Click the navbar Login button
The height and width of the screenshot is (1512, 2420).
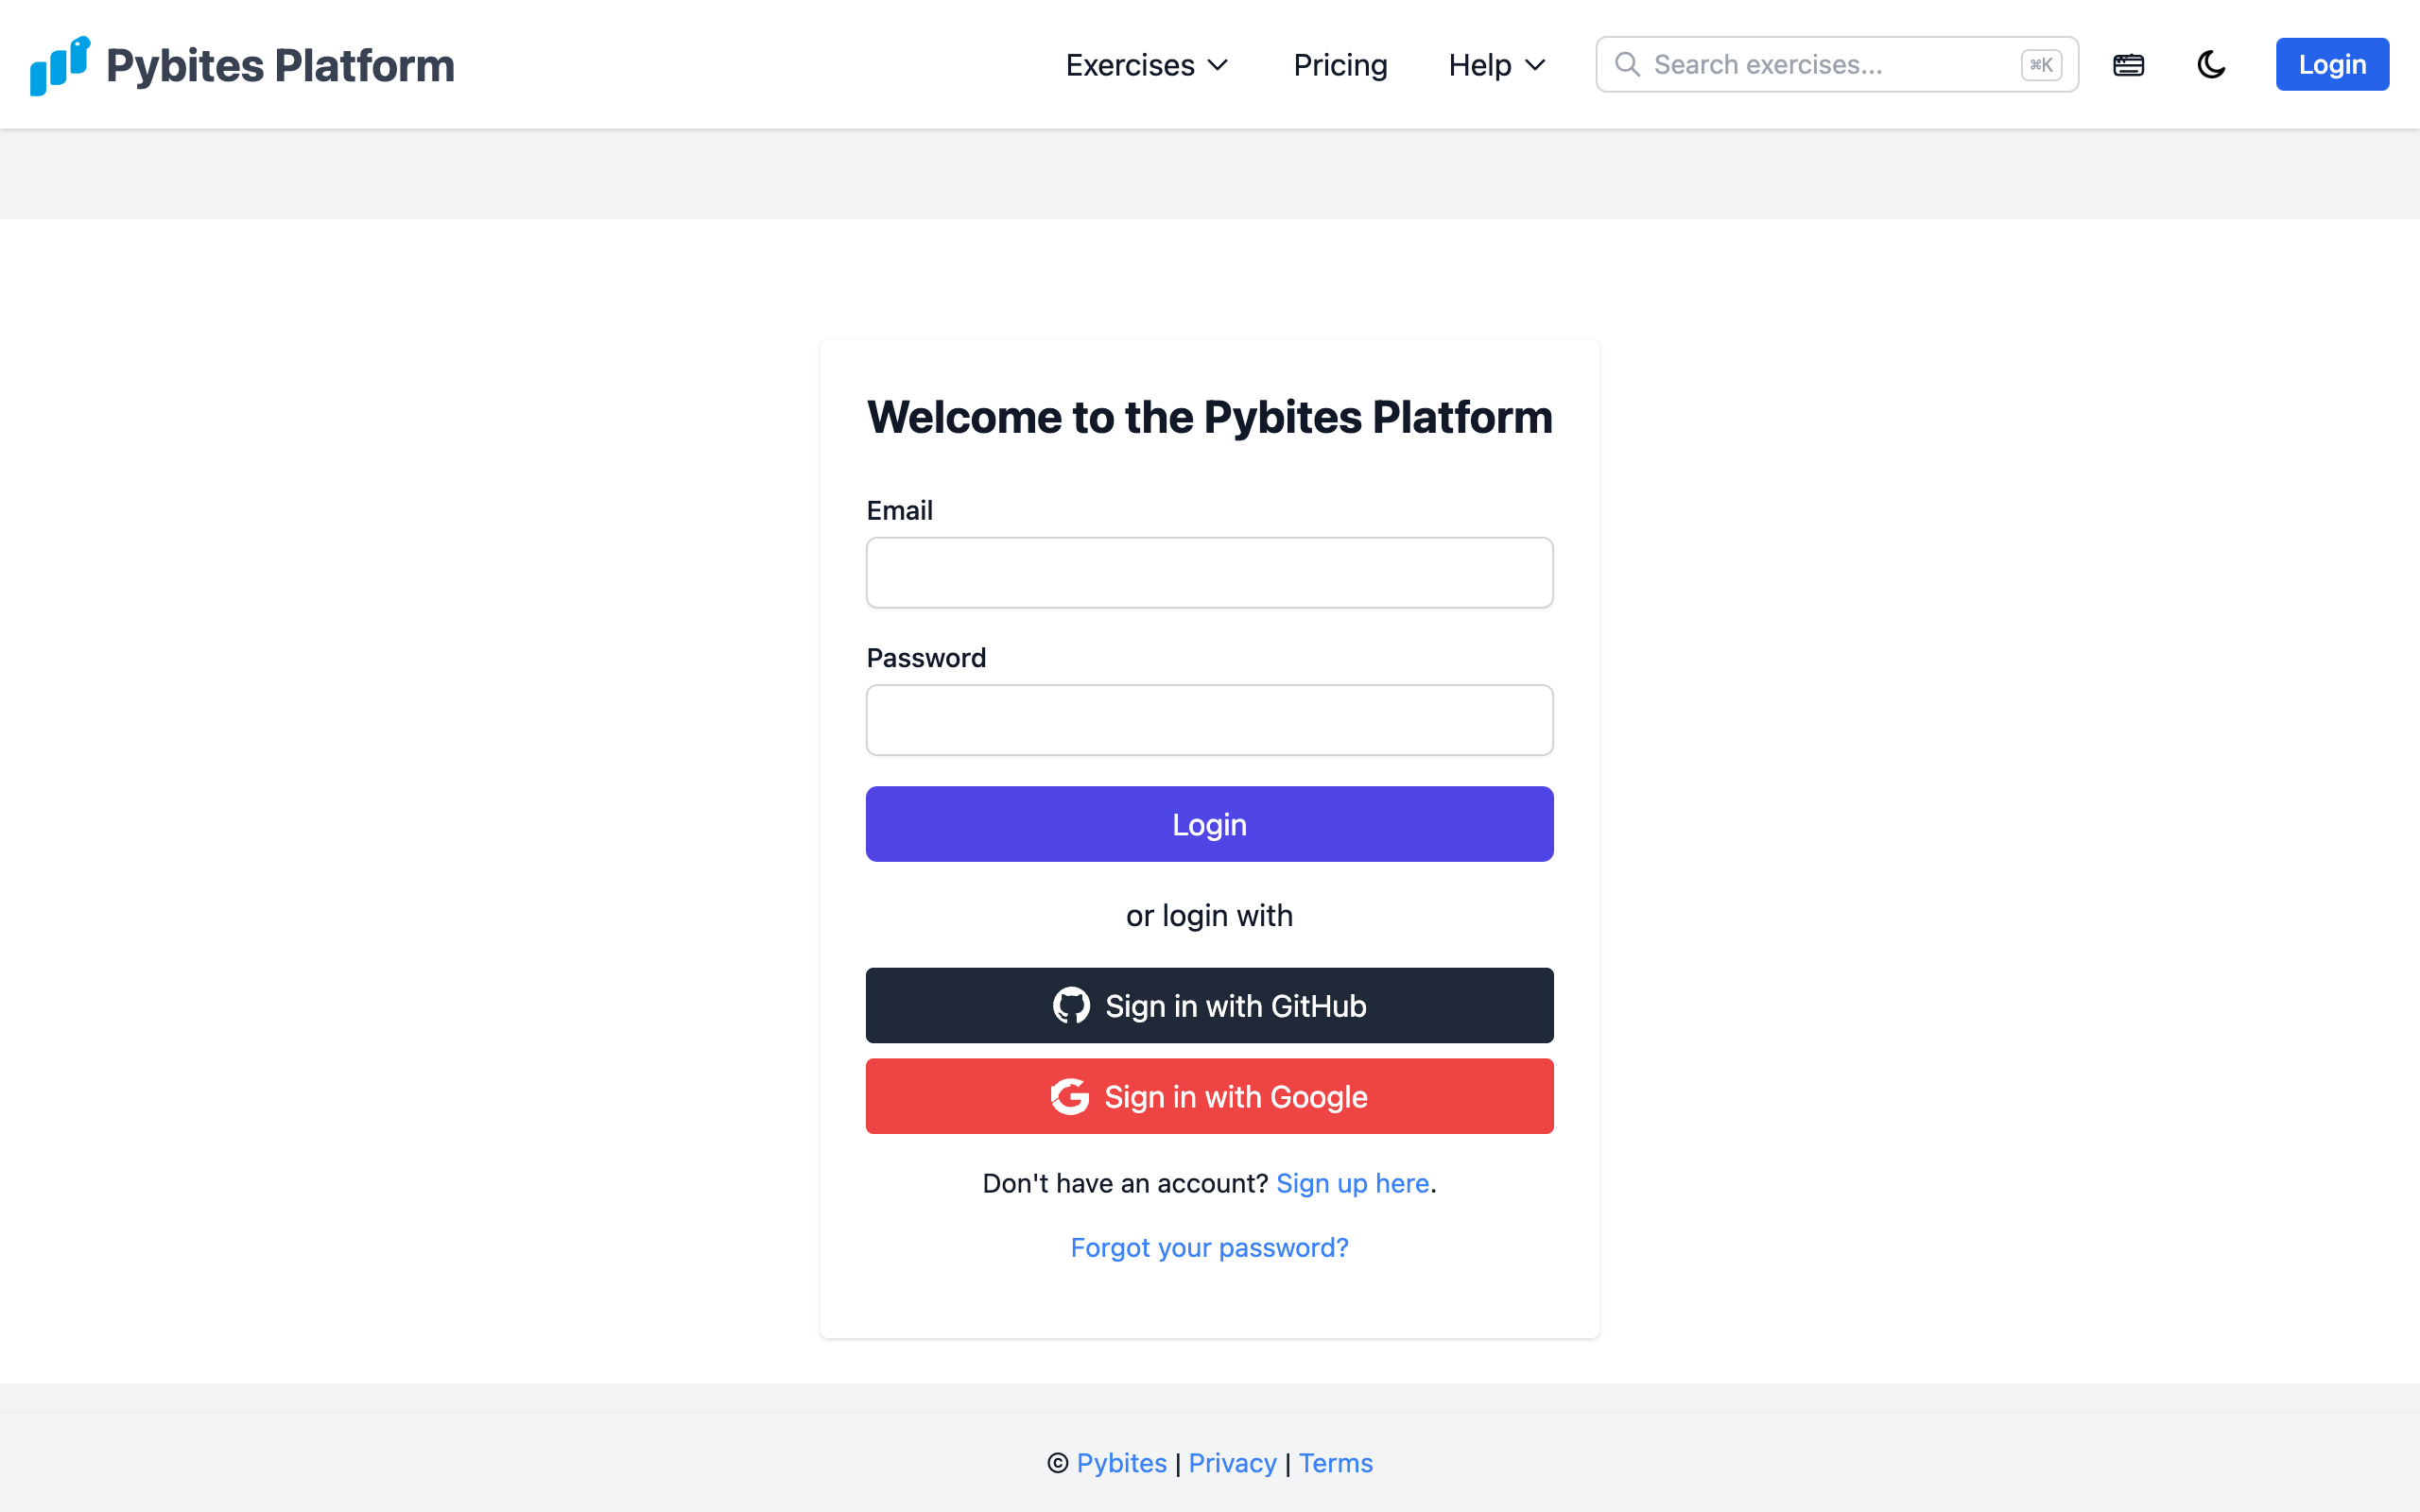[2331, 64]
